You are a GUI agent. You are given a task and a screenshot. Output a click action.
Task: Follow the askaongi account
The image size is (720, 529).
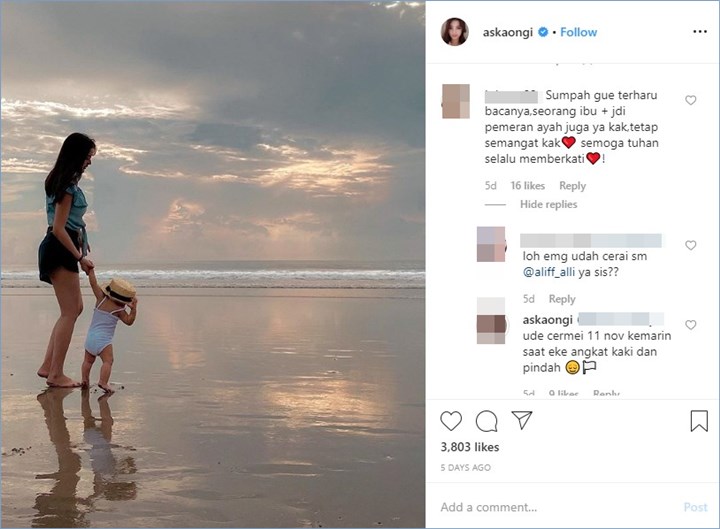pyautogui.click(x=578, y=32)
